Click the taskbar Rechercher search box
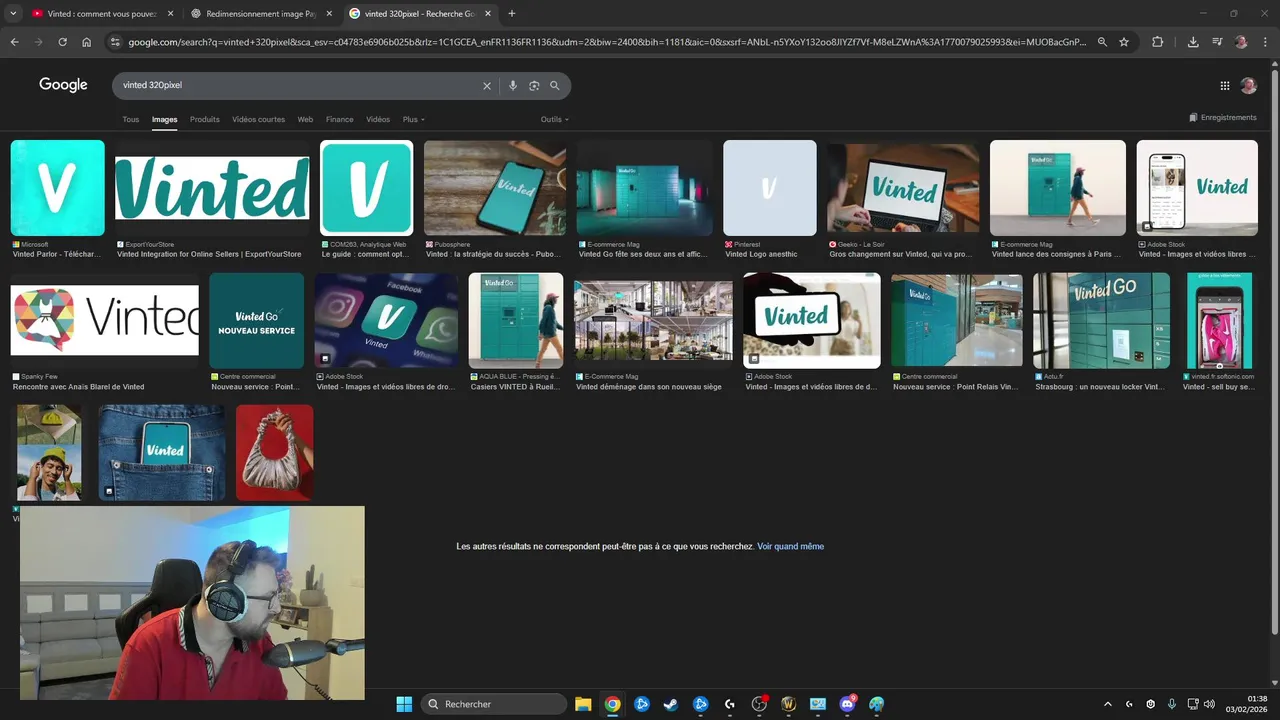This screenshot has width=1280, height=720. coord(494,704)
